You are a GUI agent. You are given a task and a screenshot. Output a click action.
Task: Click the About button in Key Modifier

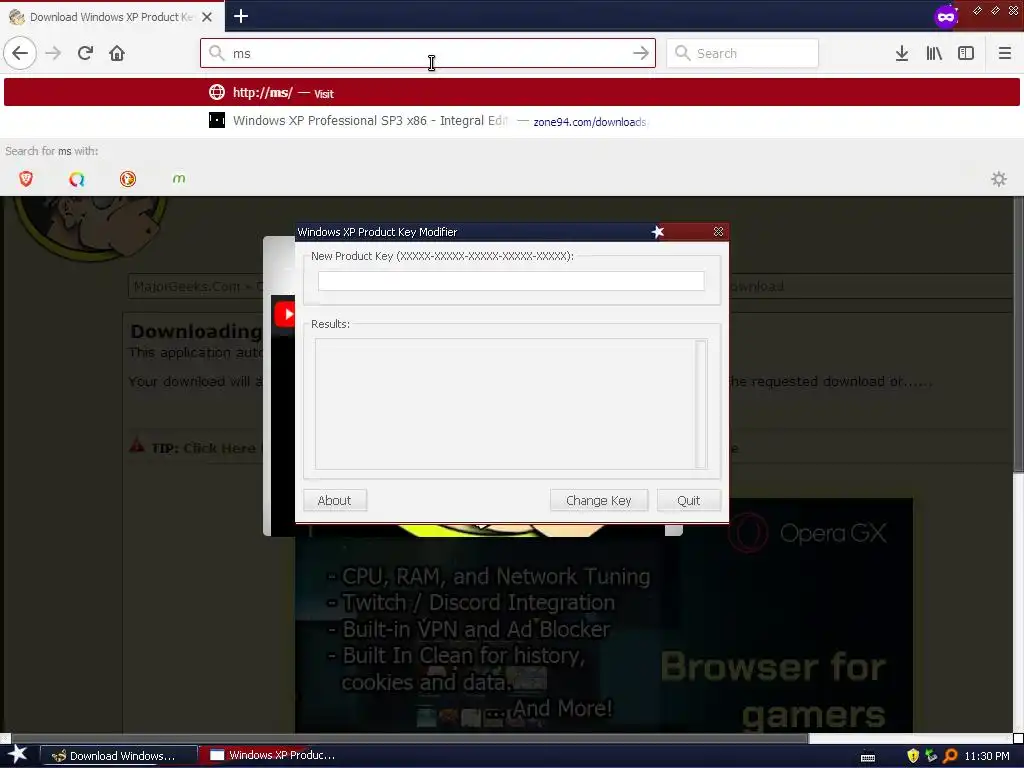coord(334,500)
